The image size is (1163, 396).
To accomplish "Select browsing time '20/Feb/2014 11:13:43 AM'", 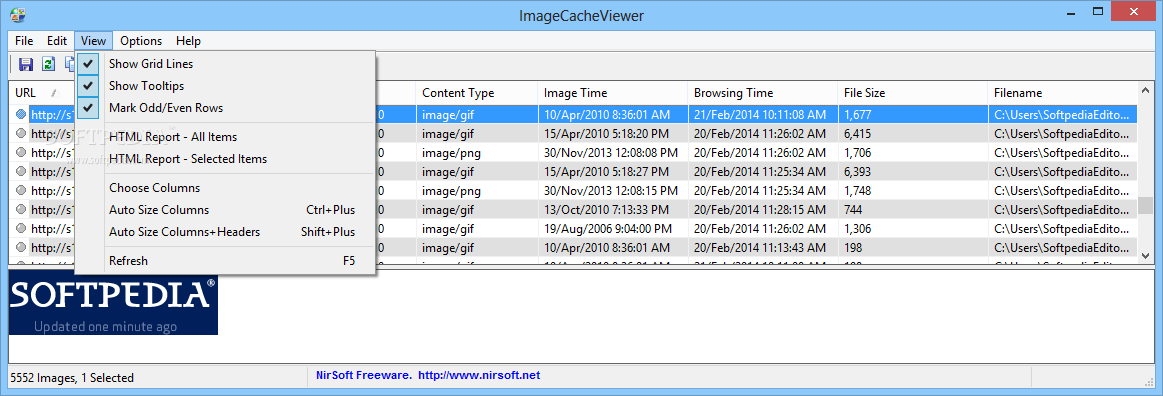I will pyautogui.click(x=760, y=247).
